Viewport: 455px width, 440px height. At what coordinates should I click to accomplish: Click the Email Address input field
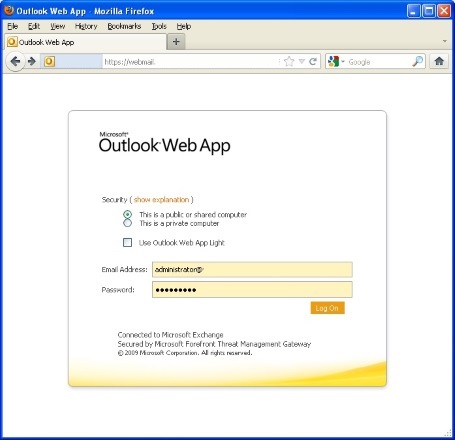252,270
